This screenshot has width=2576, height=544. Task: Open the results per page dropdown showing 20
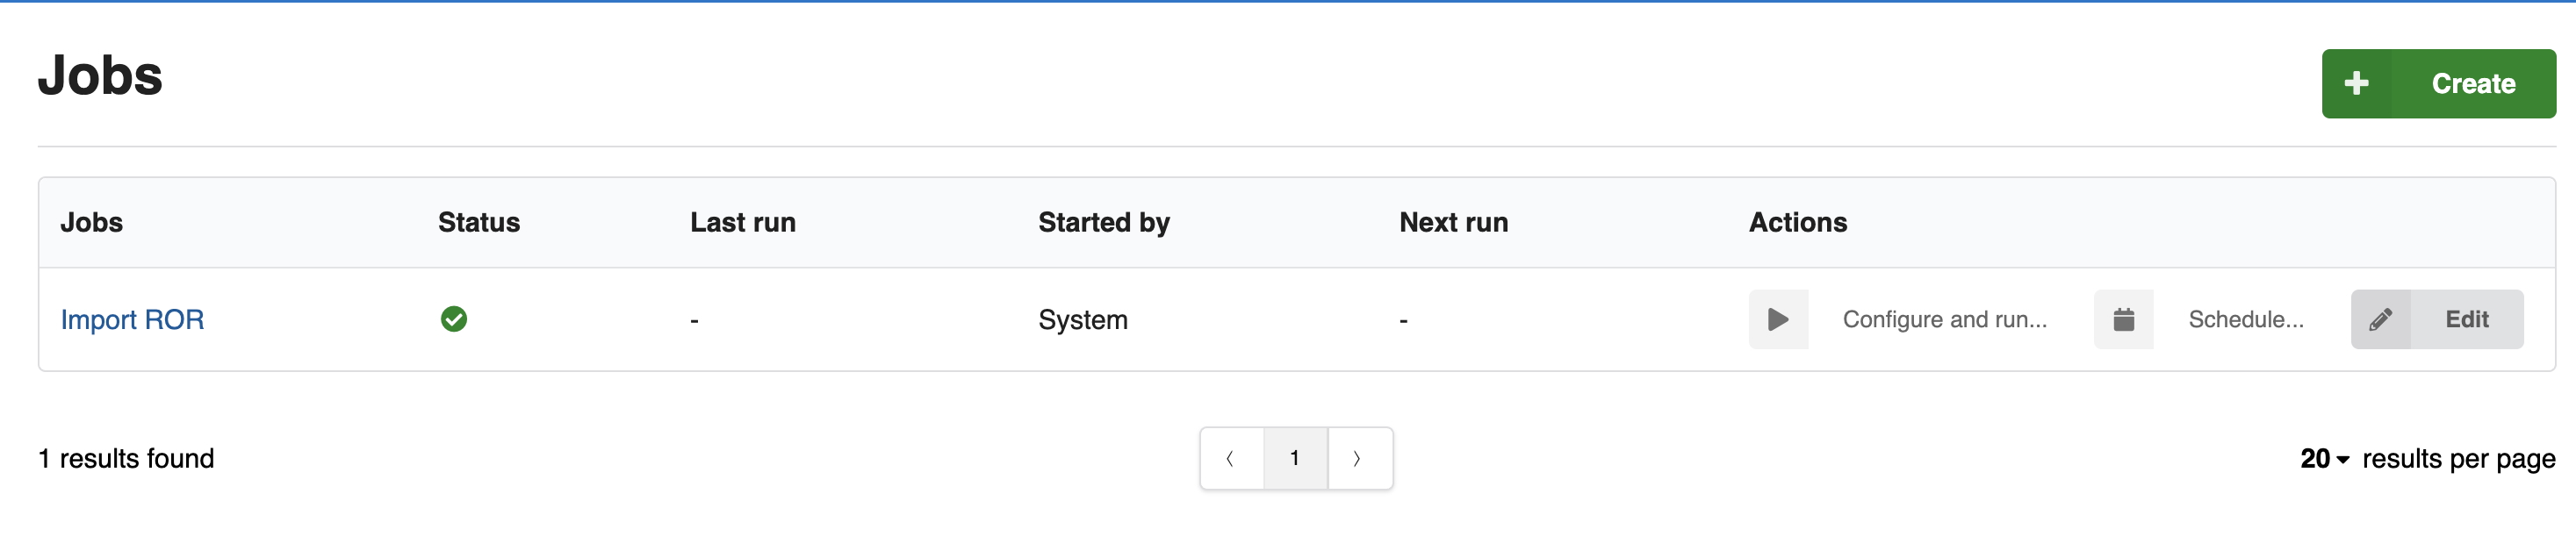click(x=2315, y=459)
